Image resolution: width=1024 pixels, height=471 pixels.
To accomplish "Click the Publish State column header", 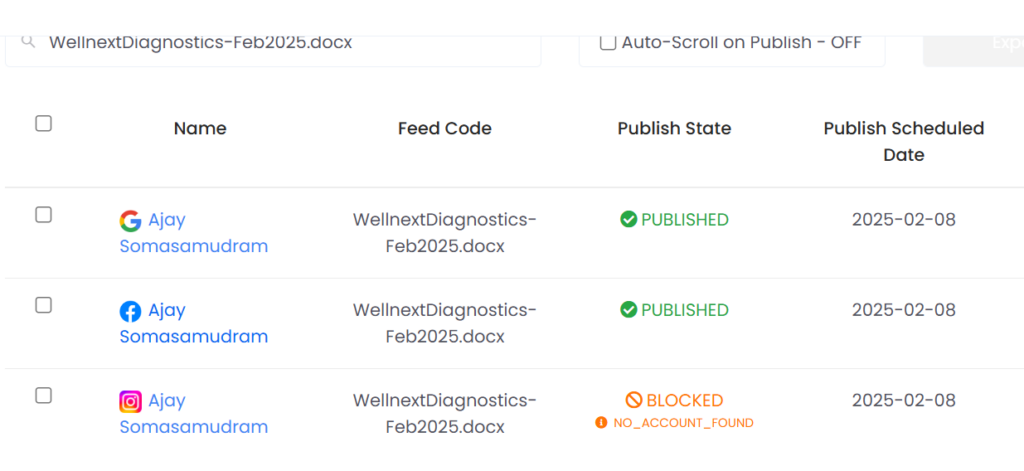I will (674, 128).
